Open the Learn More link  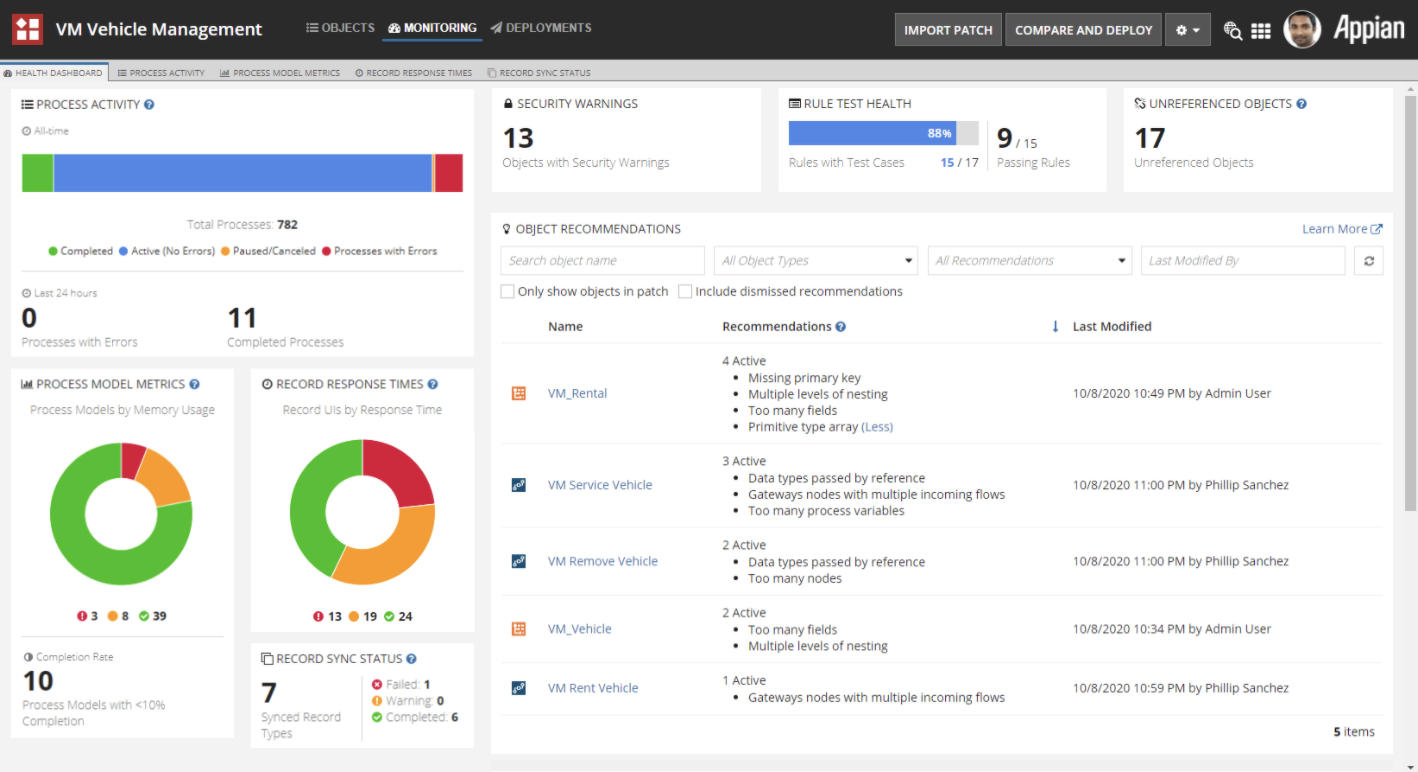click(1335, 228)
